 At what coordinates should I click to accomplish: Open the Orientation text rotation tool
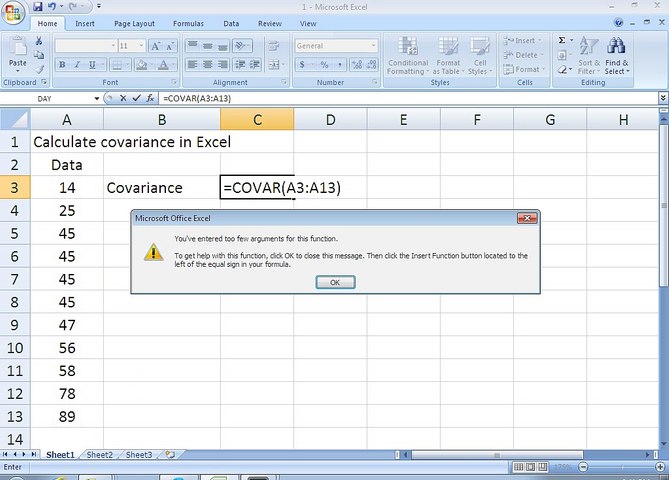point(241,46)
